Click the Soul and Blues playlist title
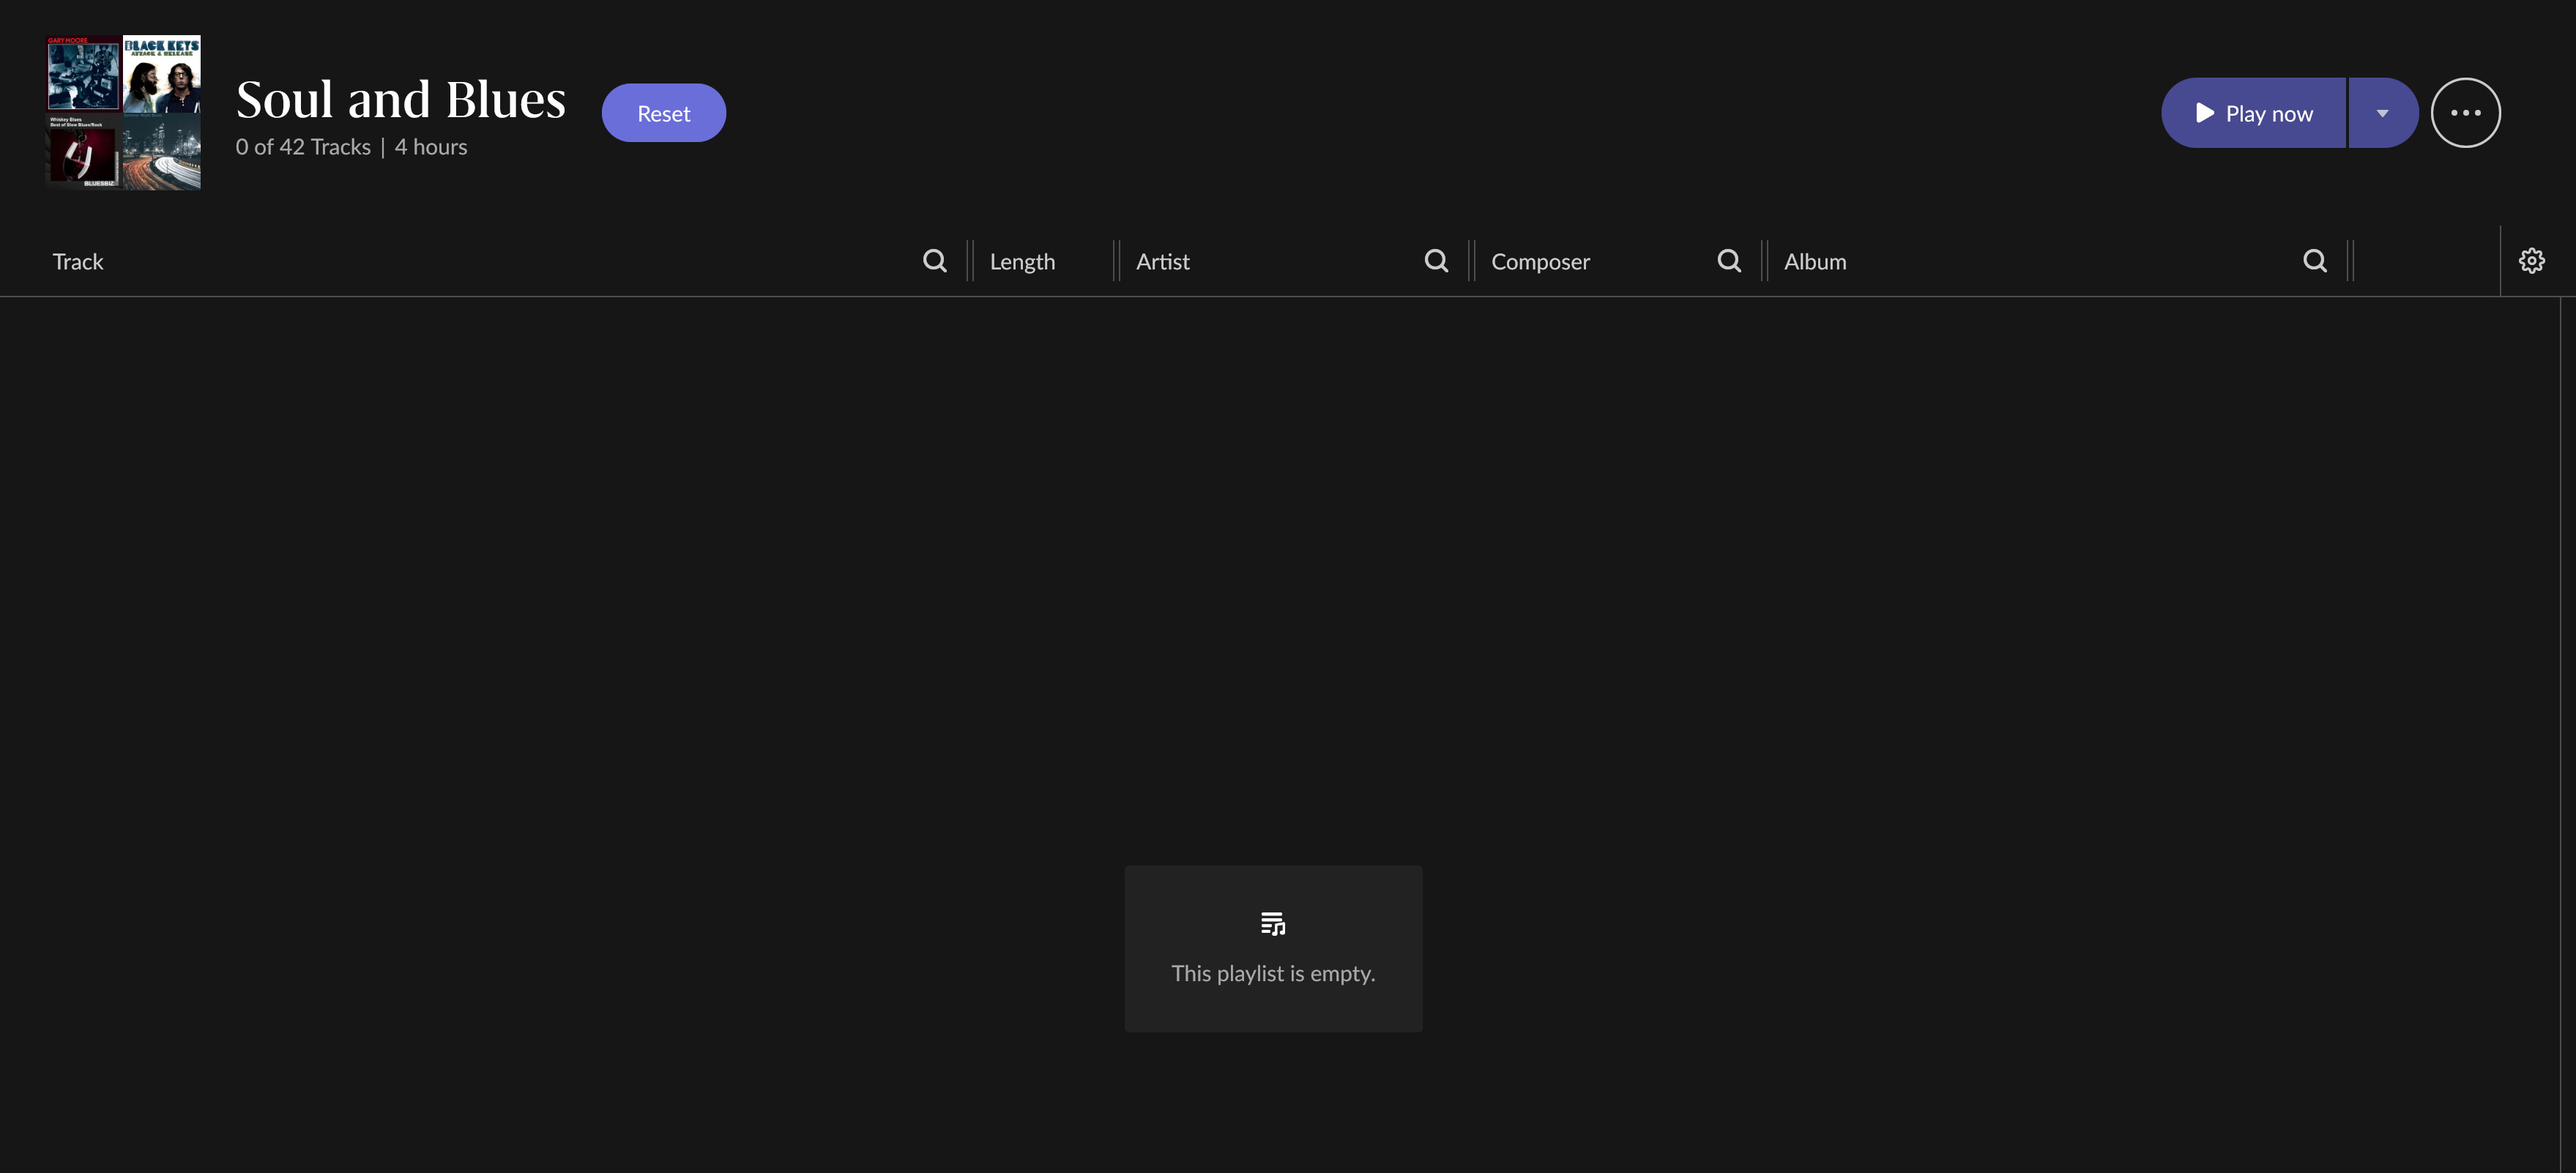2576x1173 pixels. 401,100
